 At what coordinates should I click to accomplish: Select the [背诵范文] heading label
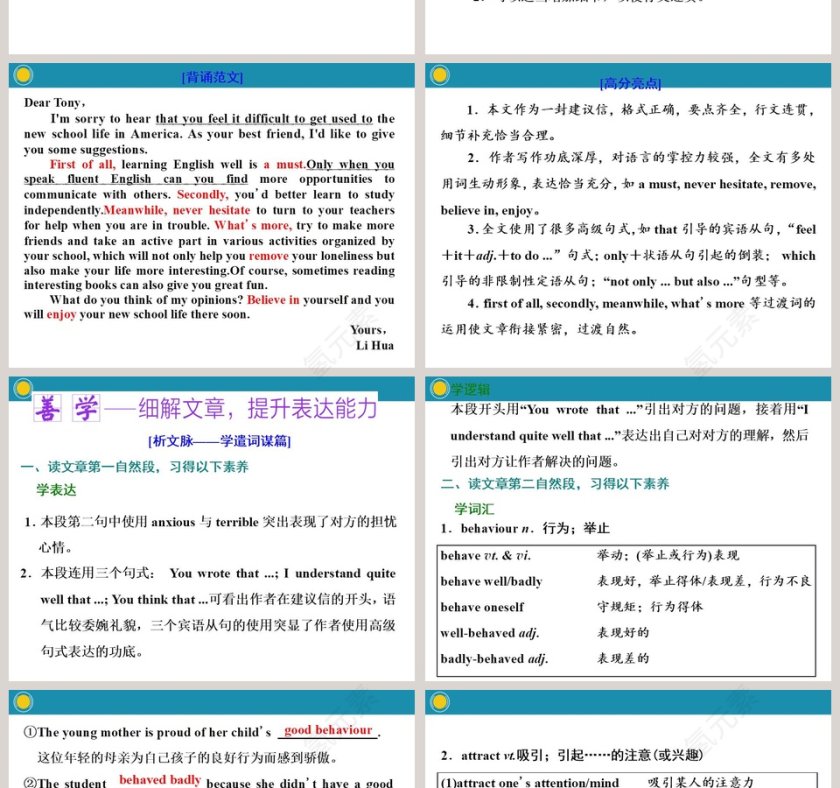[x=210, y=76]
